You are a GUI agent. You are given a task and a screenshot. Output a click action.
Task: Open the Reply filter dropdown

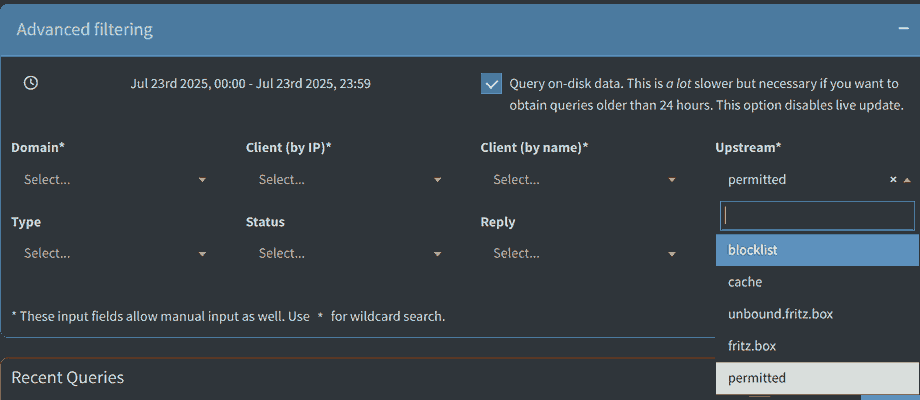pos(578,254)
